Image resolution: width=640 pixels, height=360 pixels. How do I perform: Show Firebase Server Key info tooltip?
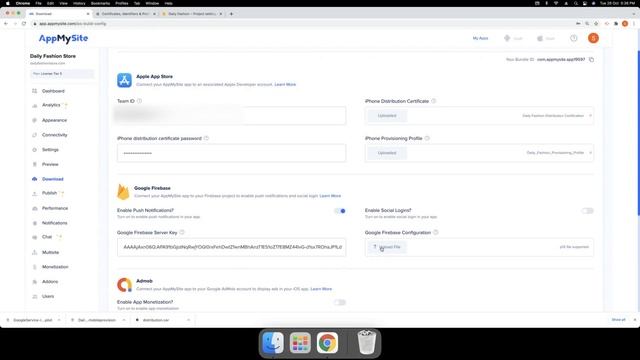[x=182, y=233]
